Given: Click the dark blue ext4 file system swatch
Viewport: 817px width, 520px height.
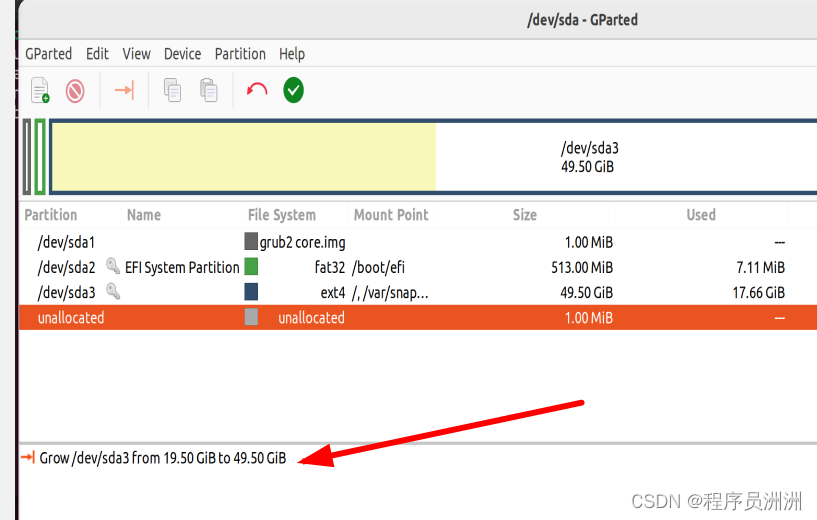Looking at the screenshot, I should click(x=251, y=292).
